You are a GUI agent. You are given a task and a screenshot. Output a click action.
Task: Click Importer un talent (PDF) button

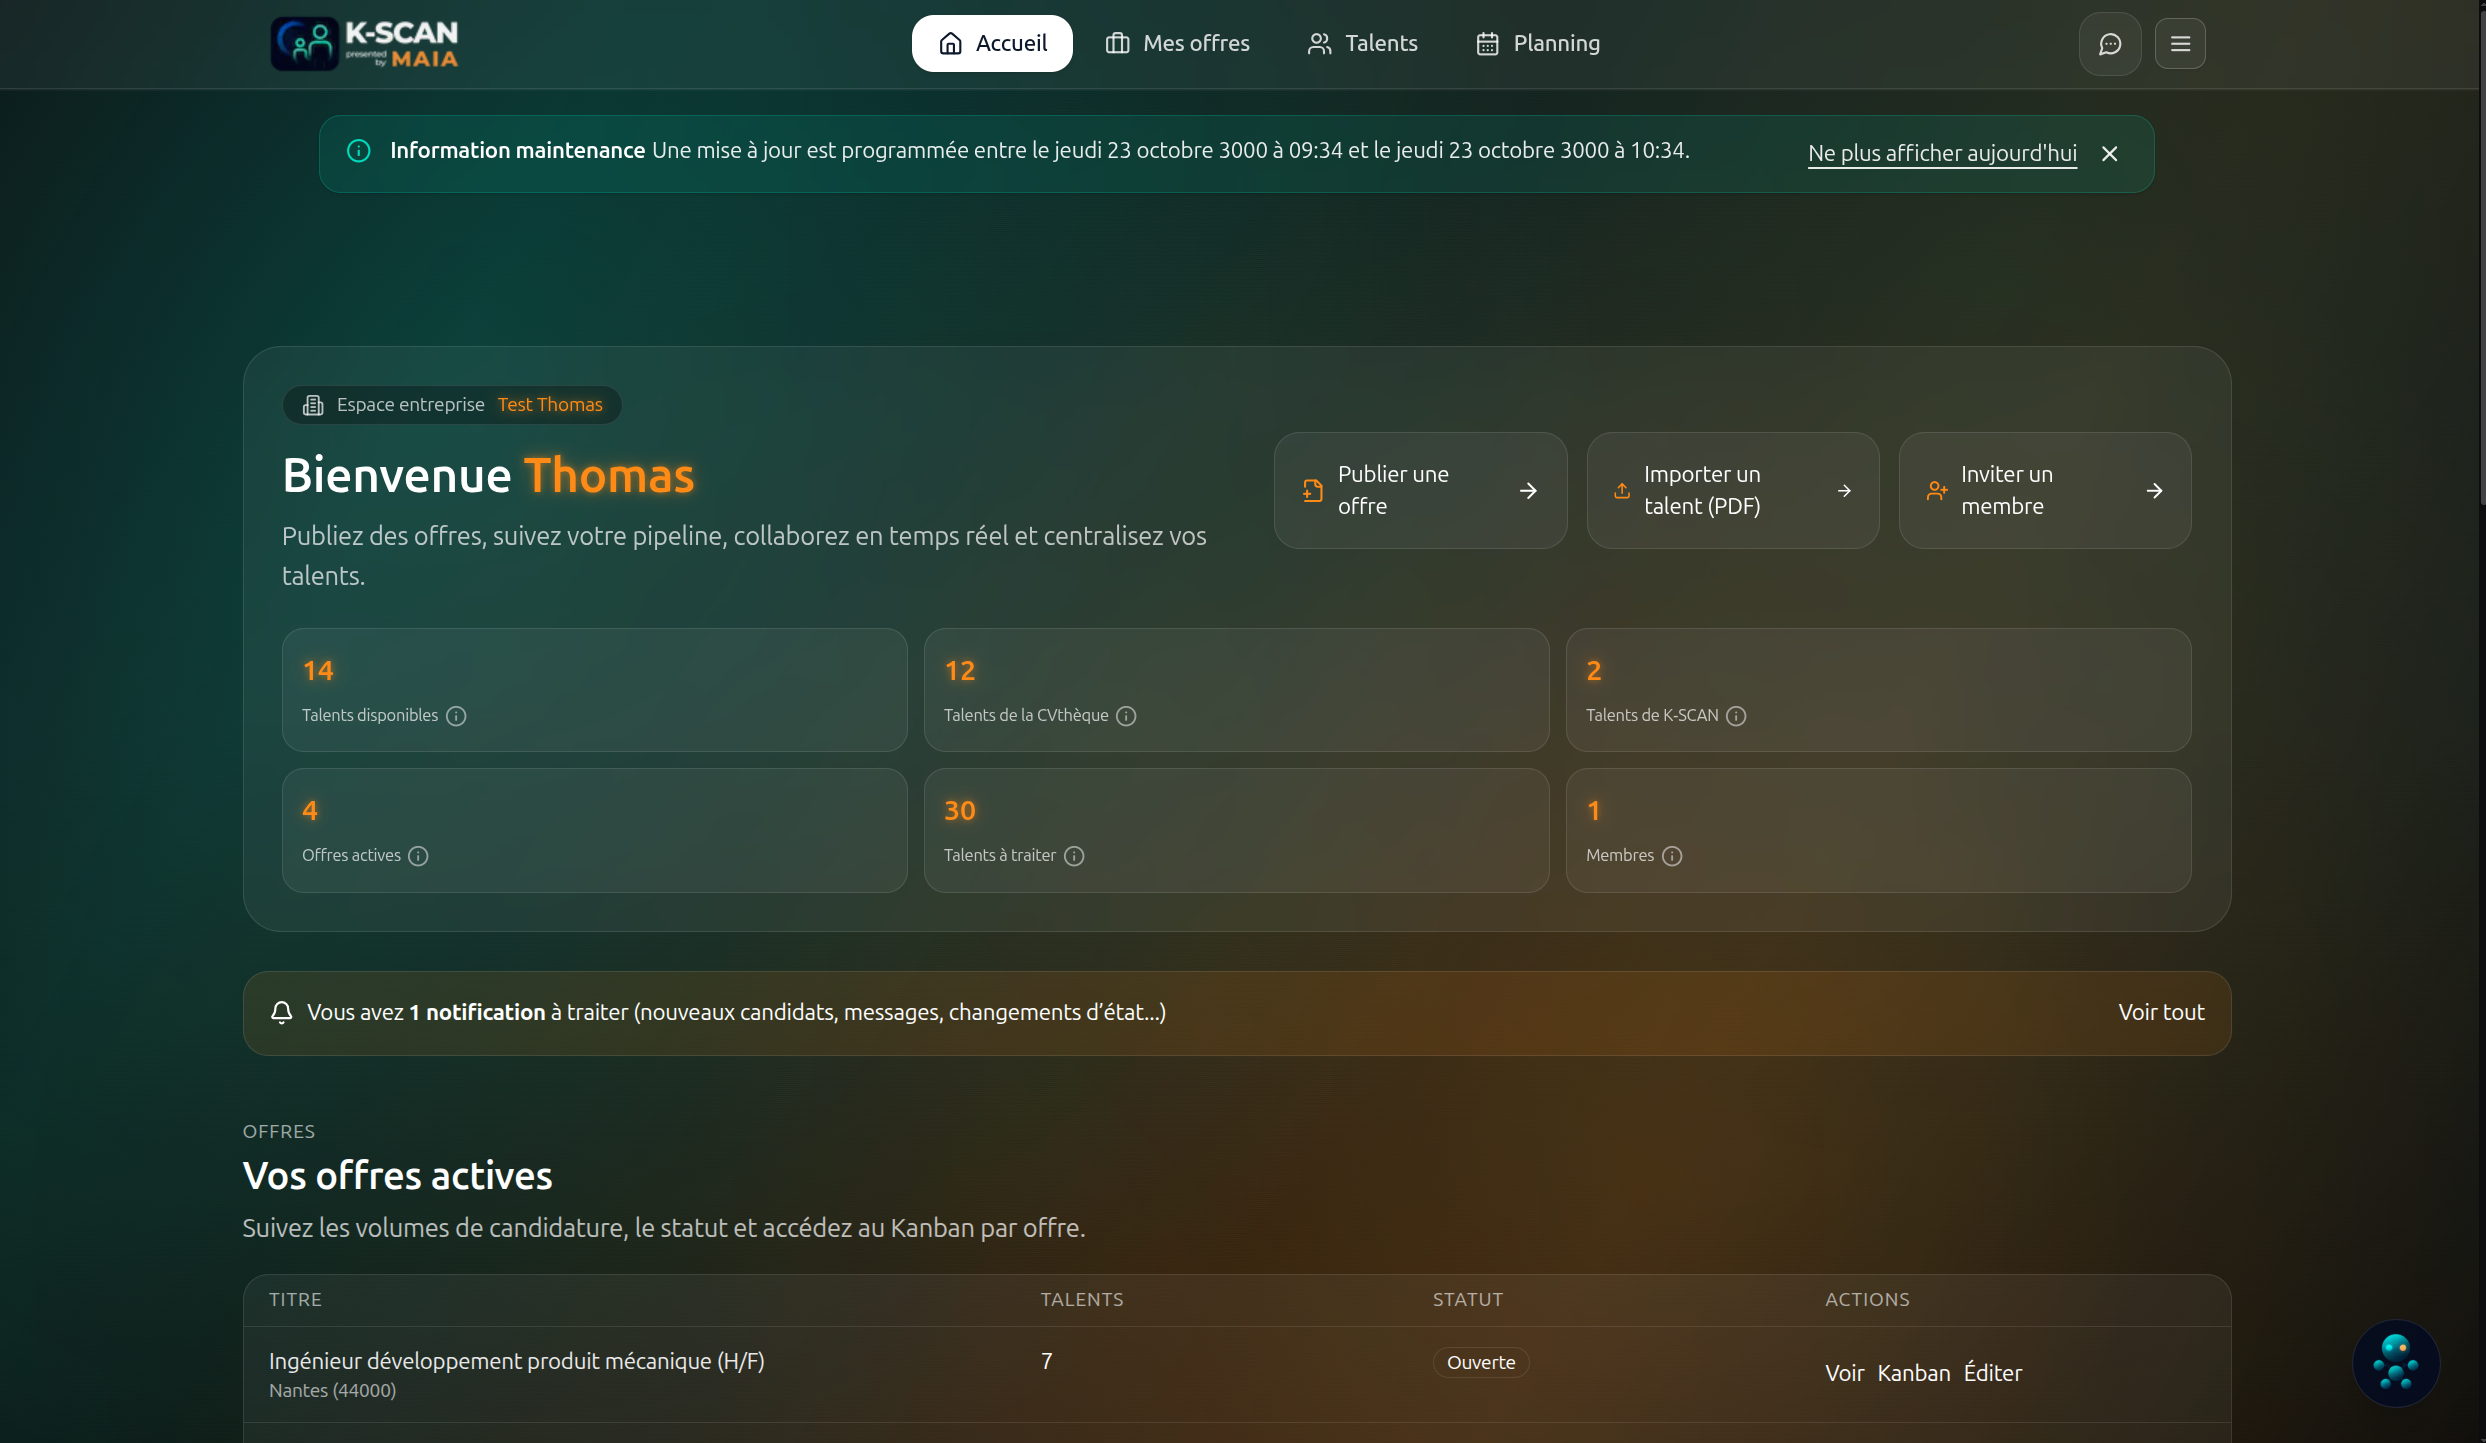tap(1732, 490)
